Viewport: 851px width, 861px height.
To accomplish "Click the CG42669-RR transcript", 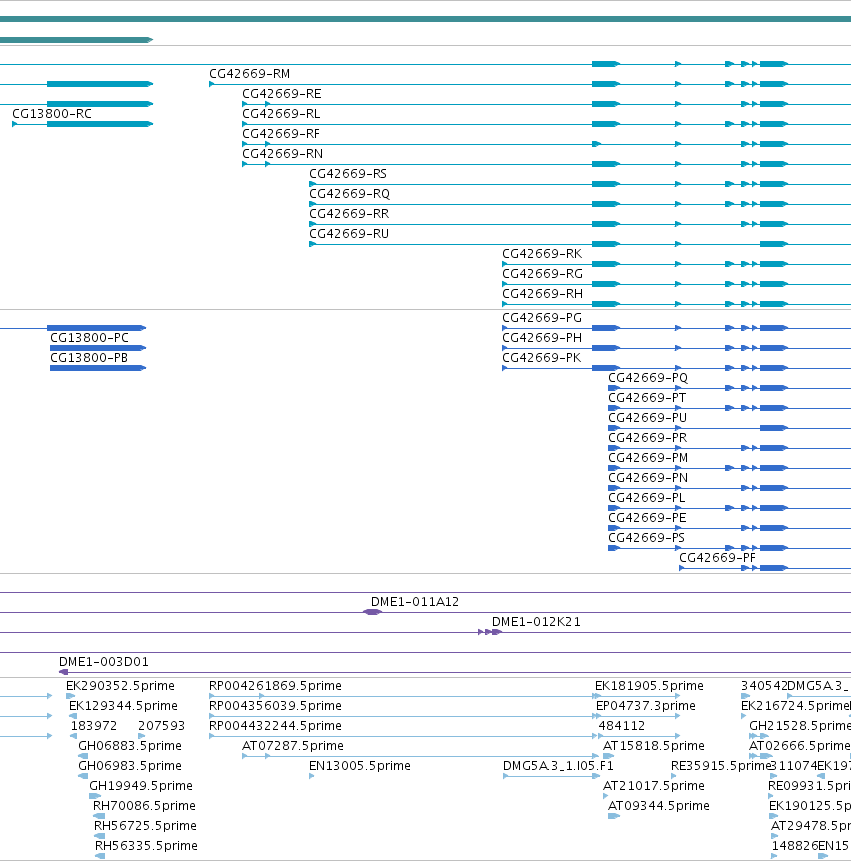I will 349,214.
